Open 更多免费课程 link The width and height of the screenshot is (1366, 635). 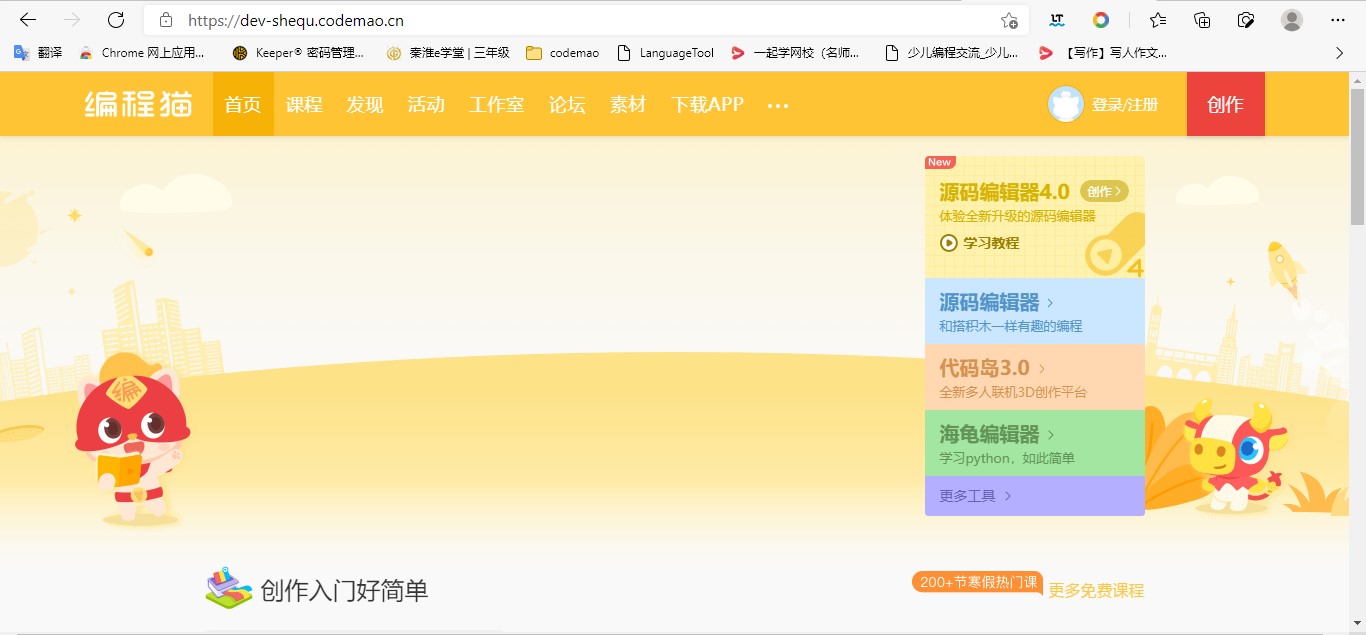[1096, 590]
